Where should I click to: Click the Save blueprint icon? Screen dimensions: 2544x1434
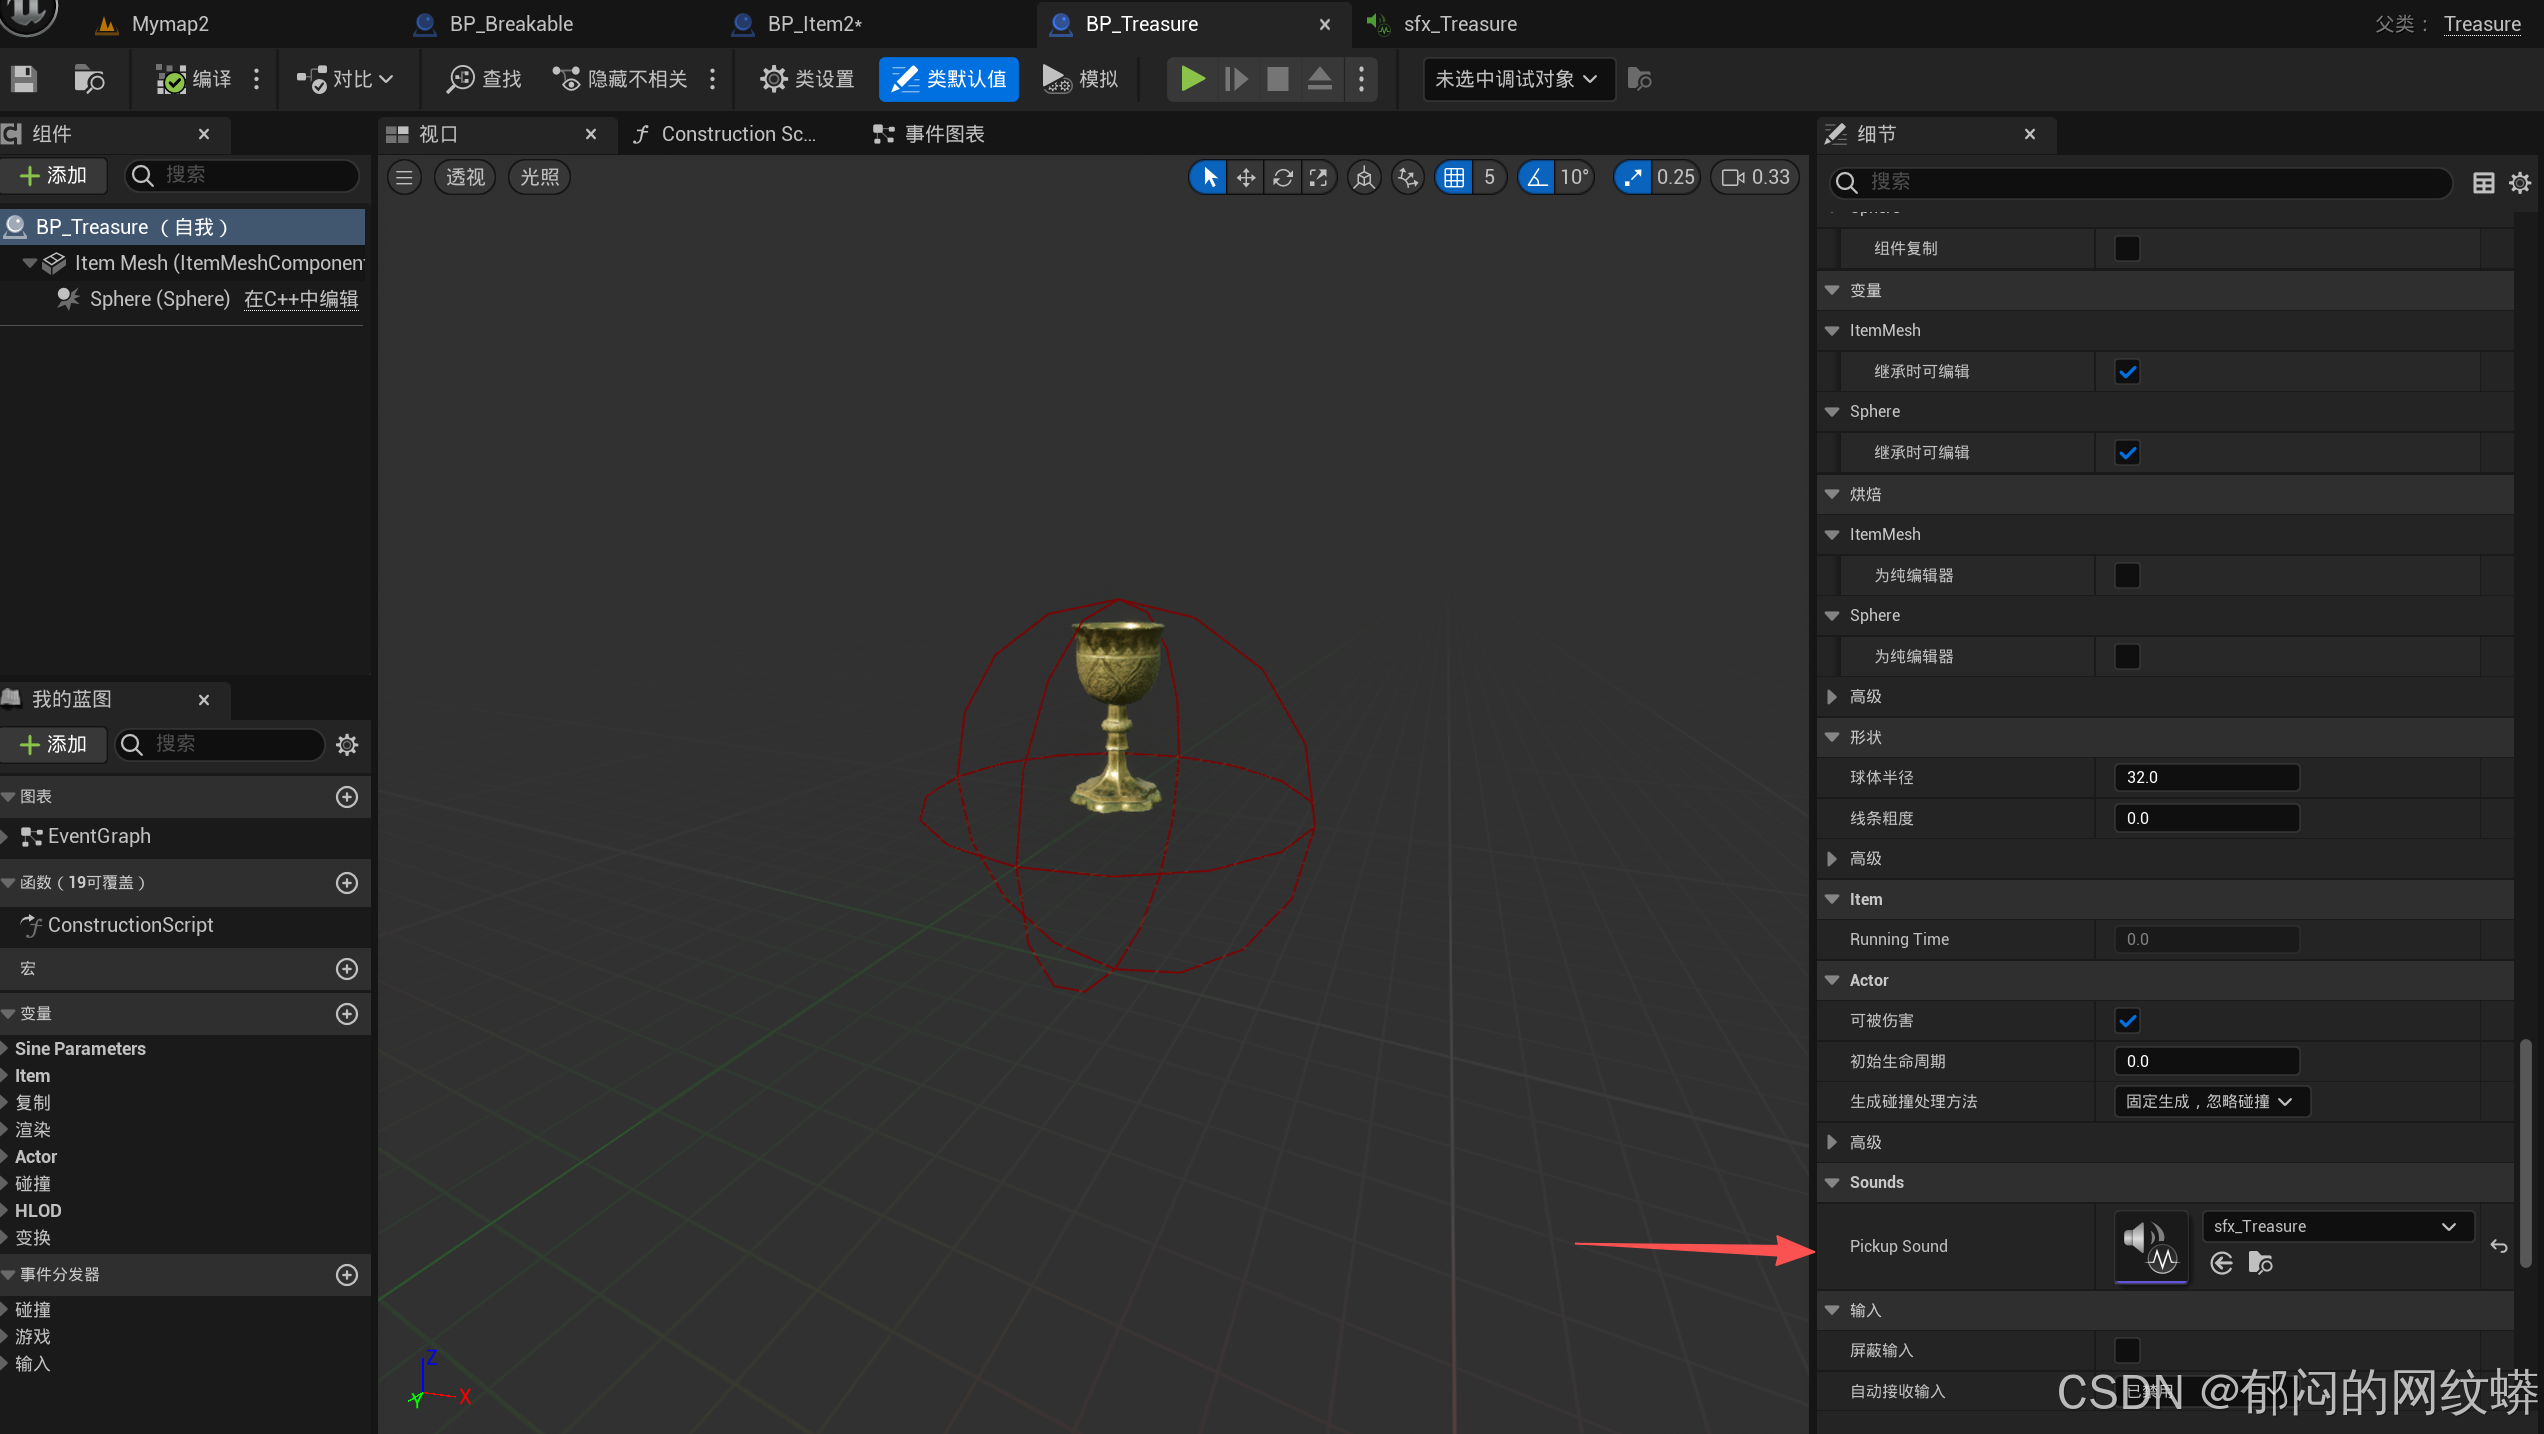(x=24, y=79)
